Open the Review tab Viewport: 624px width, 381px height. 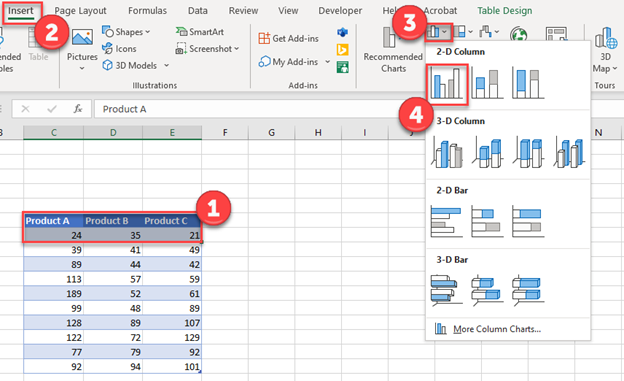tap(243, 11)
